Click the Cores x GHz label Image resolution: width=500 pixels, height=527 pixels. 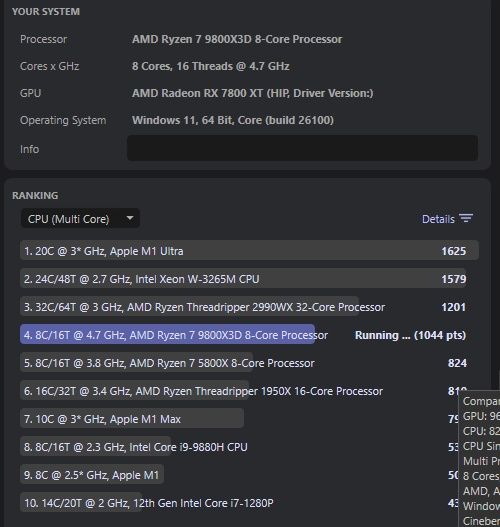[49, 66]
